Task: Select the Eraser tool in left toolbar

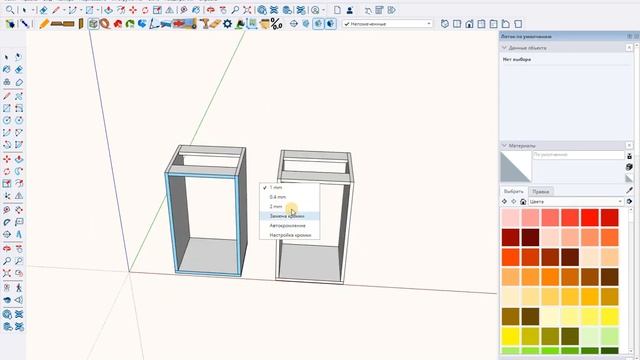Action: [x=19, y=70]
